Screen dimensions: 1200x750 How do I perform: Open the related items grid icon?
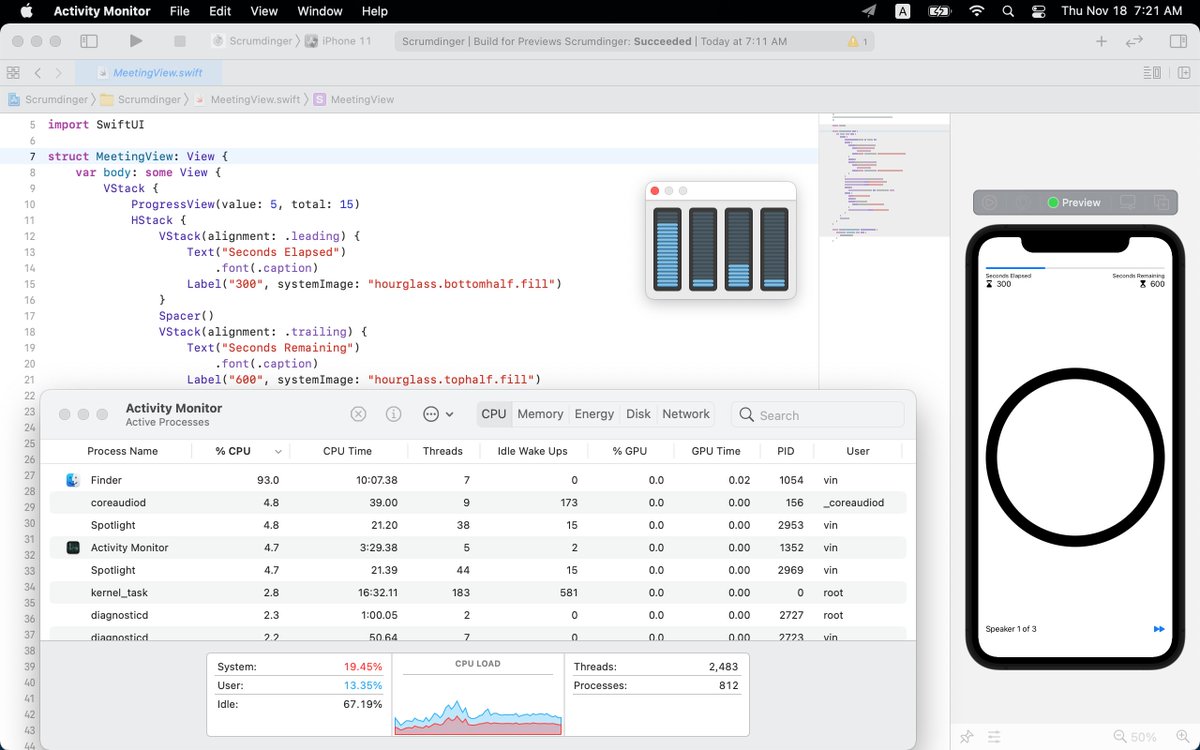(x=13, y=73)
